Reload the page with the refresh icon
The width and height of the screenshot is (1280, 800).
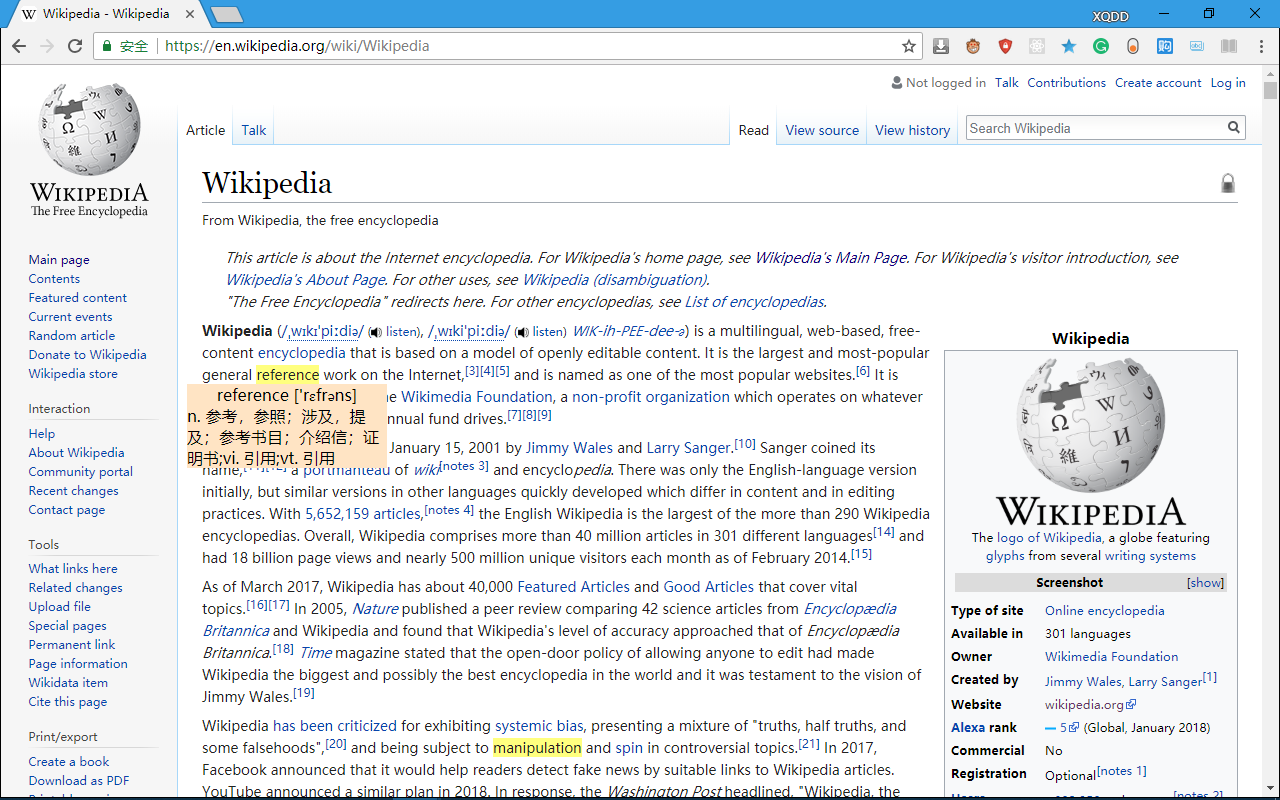75,46
